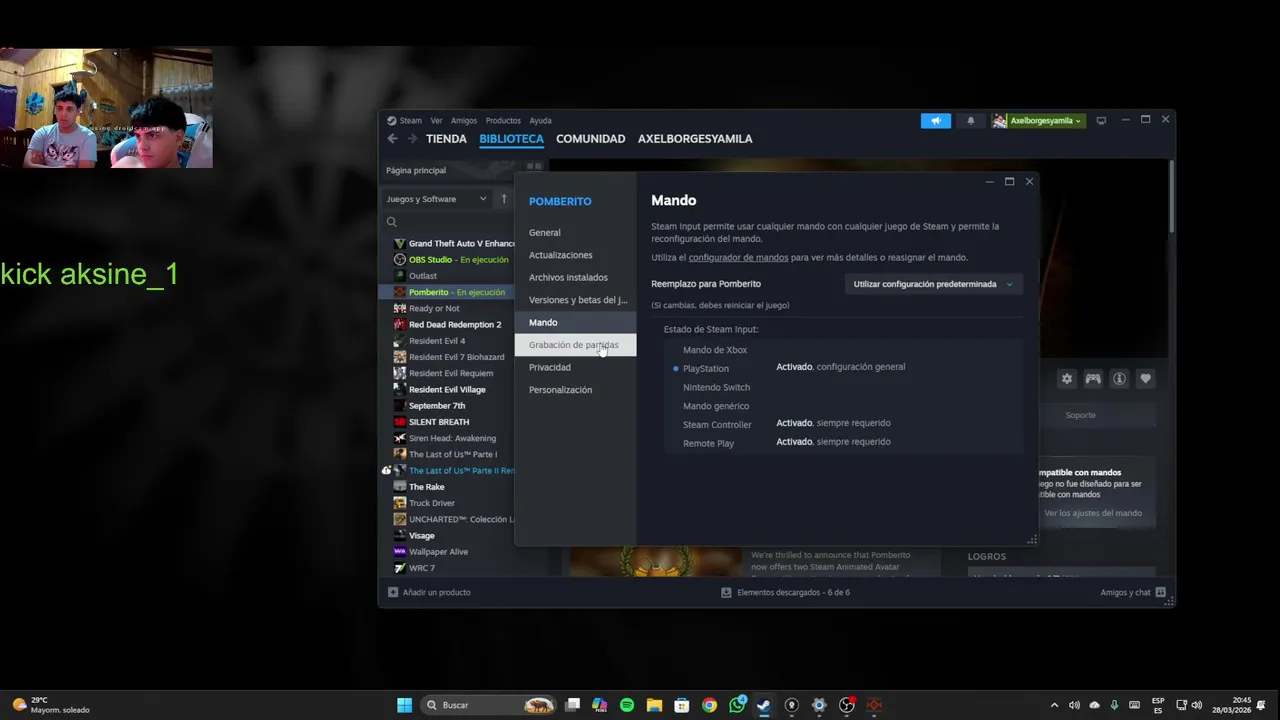Image resolution: width=1280 pixels, height=720 pixels.
Task: Select Personalización in properties sidebar
Action: 575,390
